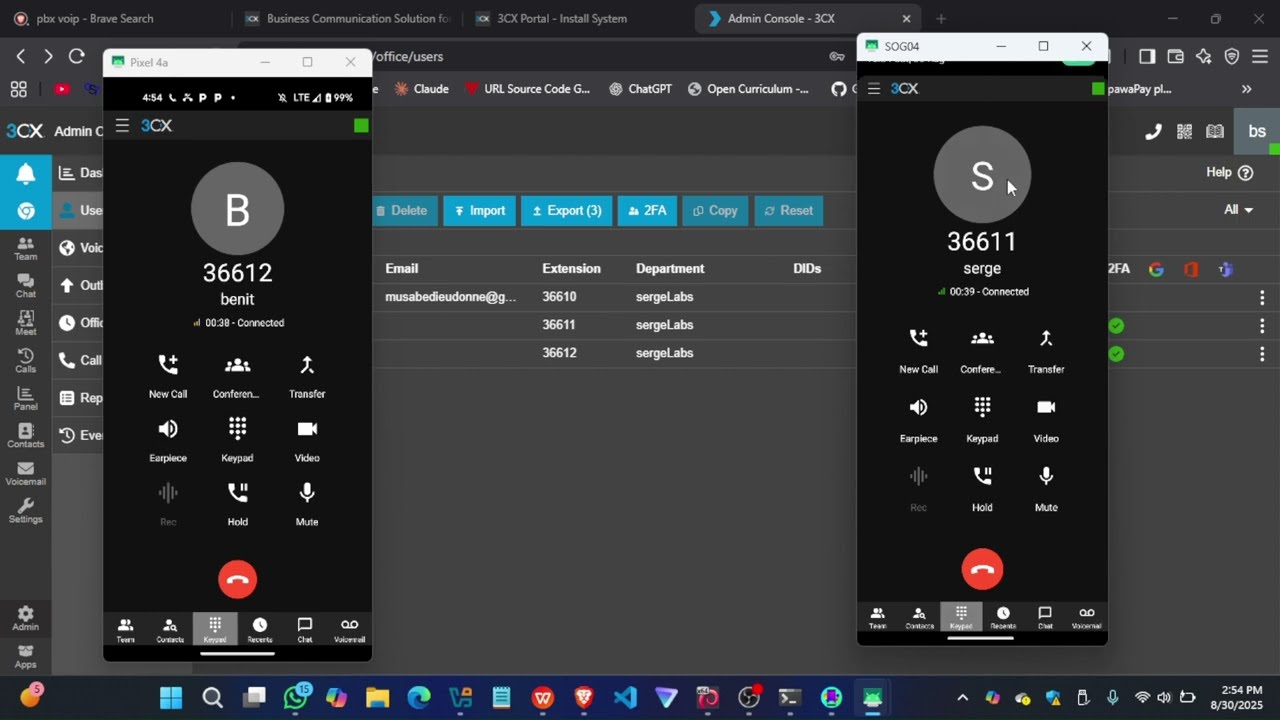
Task: Hang up the call in SOG04 window
Action: (982, 569)
